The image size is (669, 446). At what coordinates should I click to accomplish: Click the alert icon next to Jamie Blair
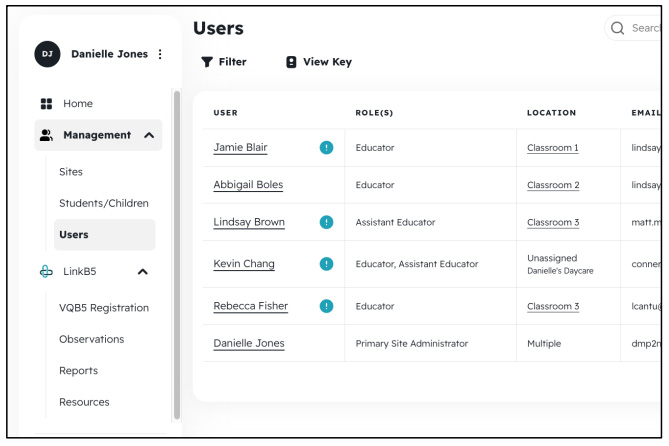pos(326,148)
